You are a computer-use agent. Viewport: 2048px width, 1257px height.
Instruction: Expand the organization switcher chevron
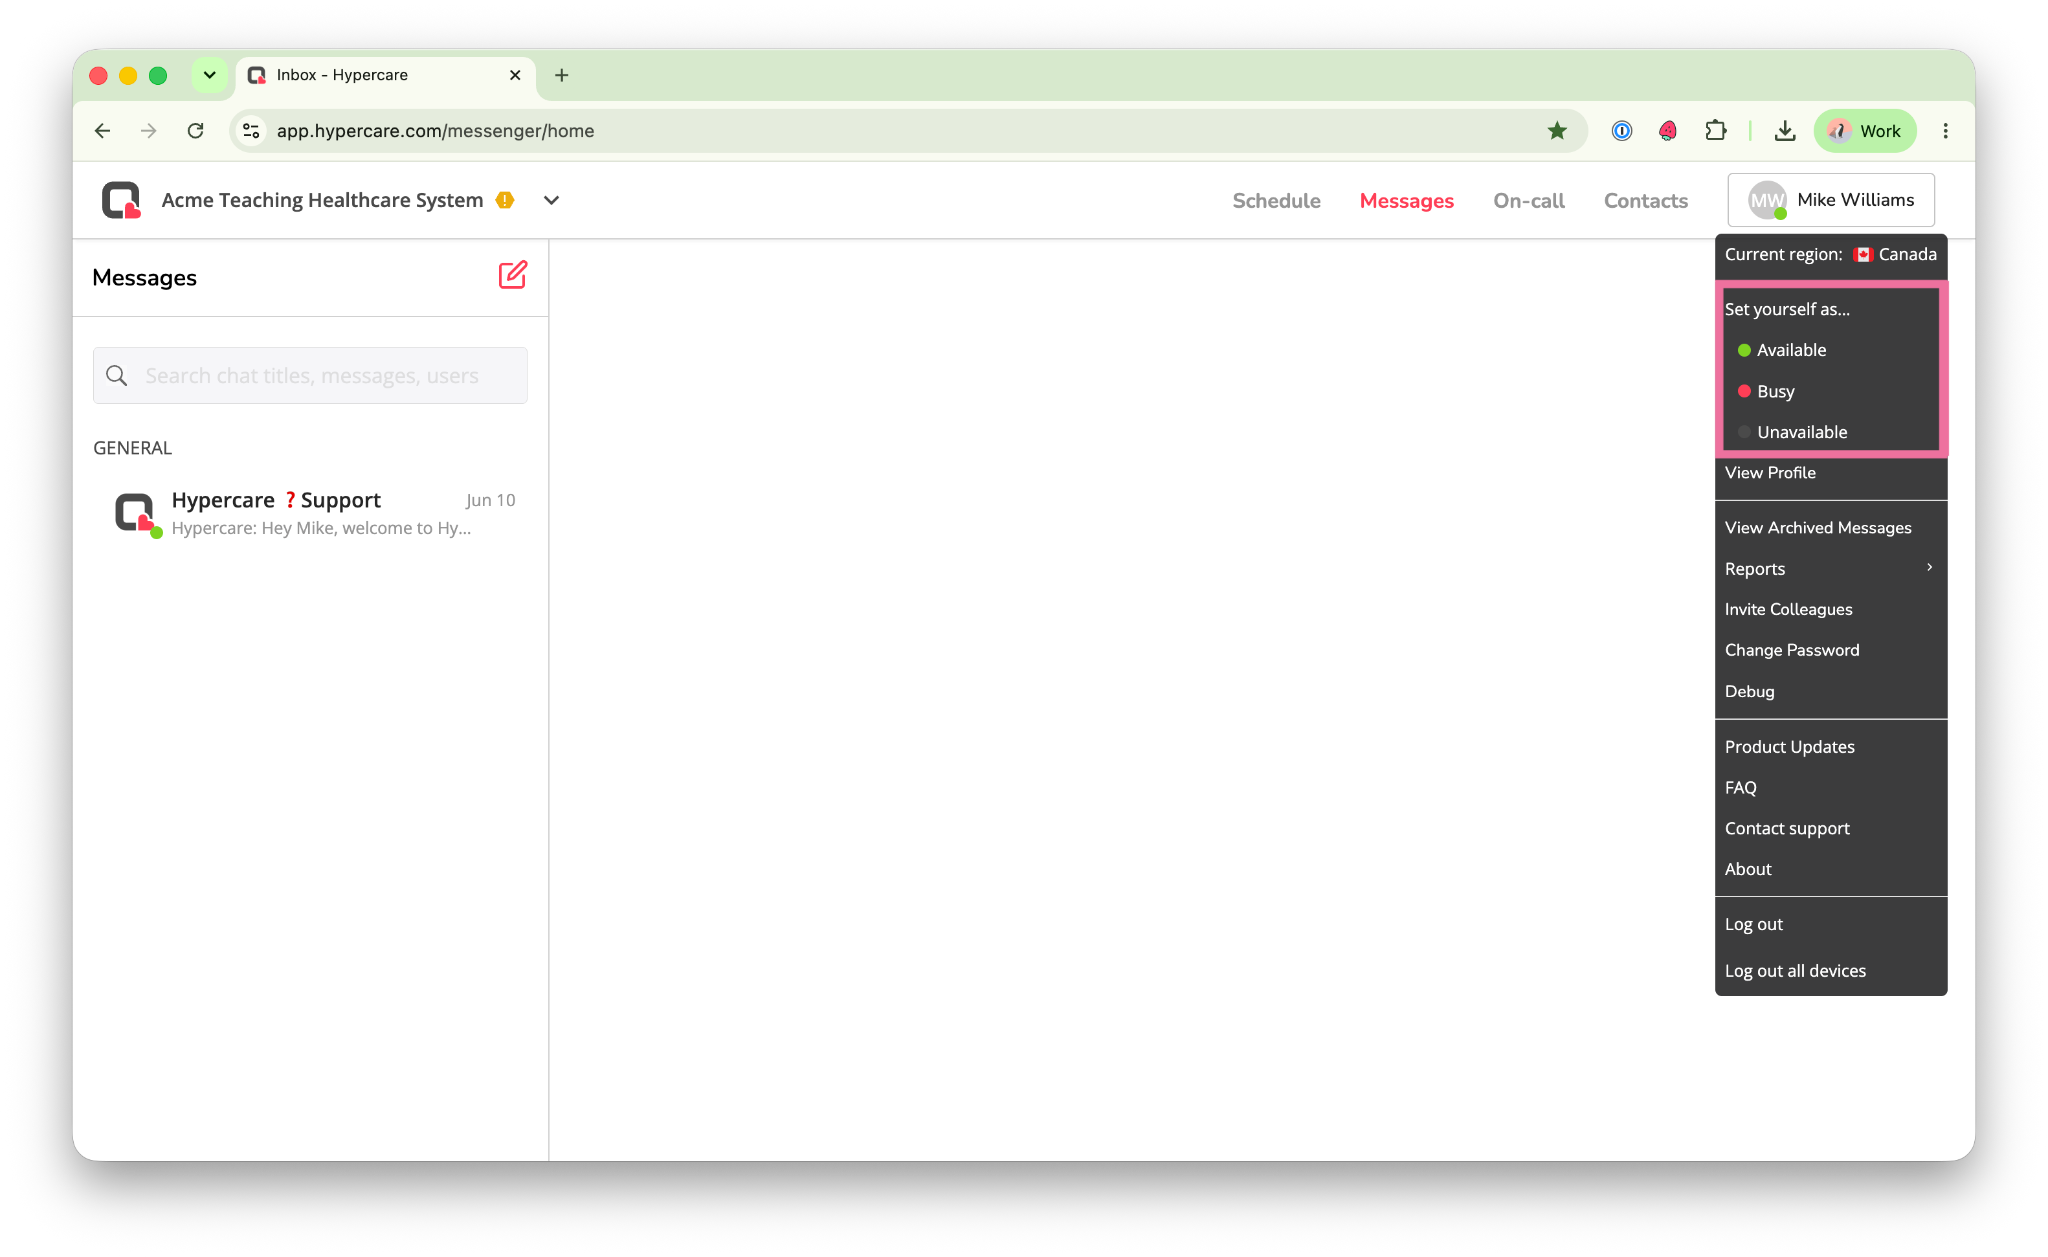[x=551, y=200]
